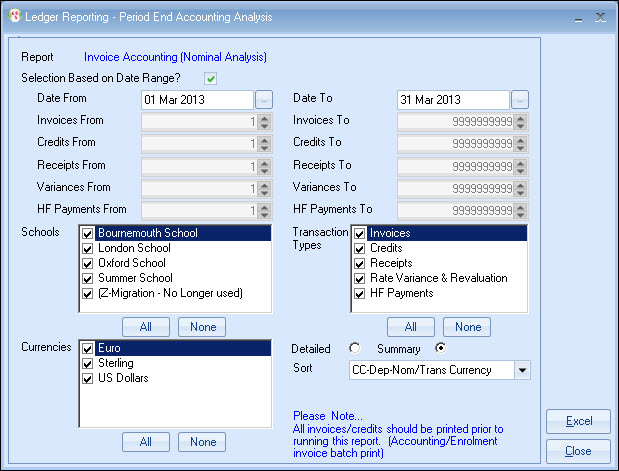Screen dimensions: 619x471
Task: Click inside the Date To field
Action: tap(453, 100)
